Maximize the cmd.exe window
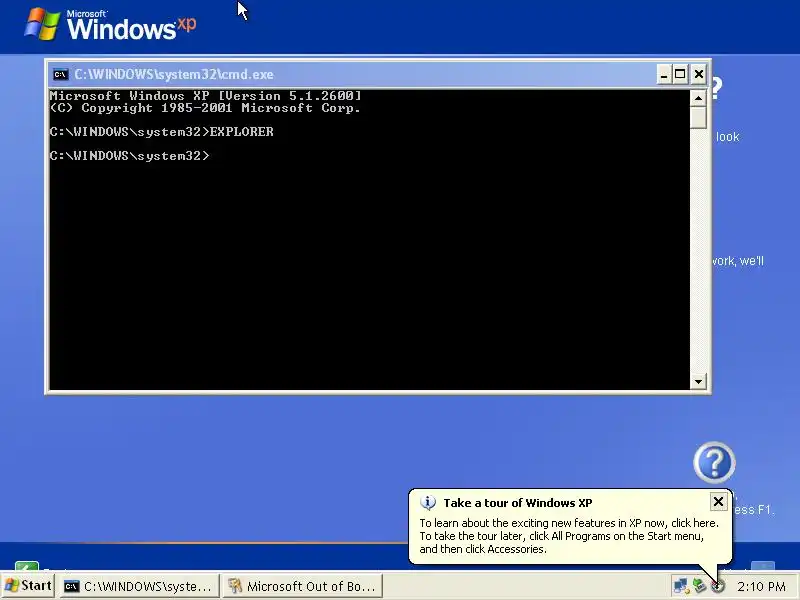800x600 pixels. coord(680,74)
